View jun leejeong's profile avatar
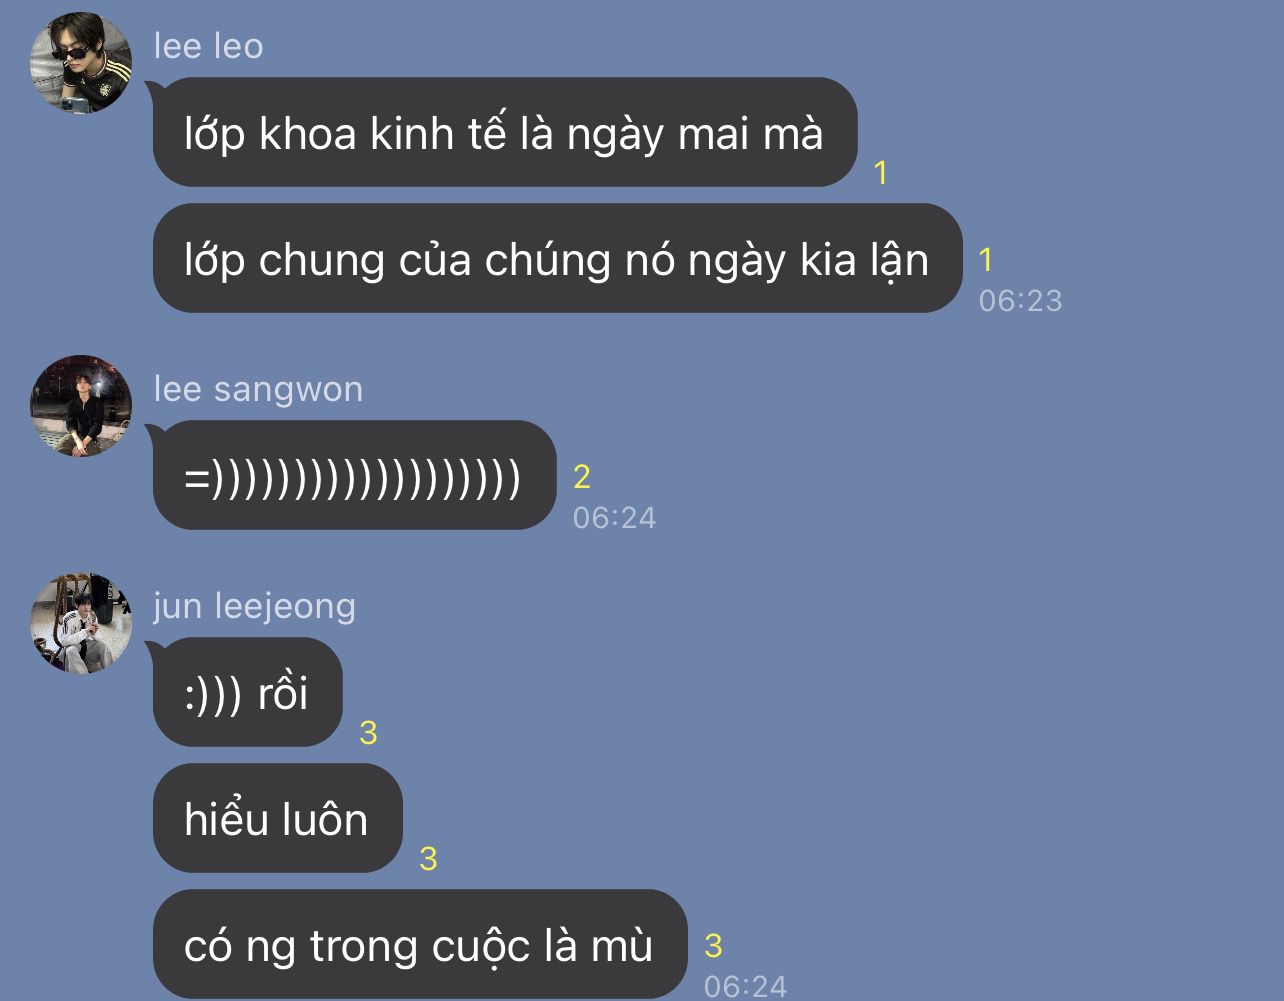 tap(81, 623)
